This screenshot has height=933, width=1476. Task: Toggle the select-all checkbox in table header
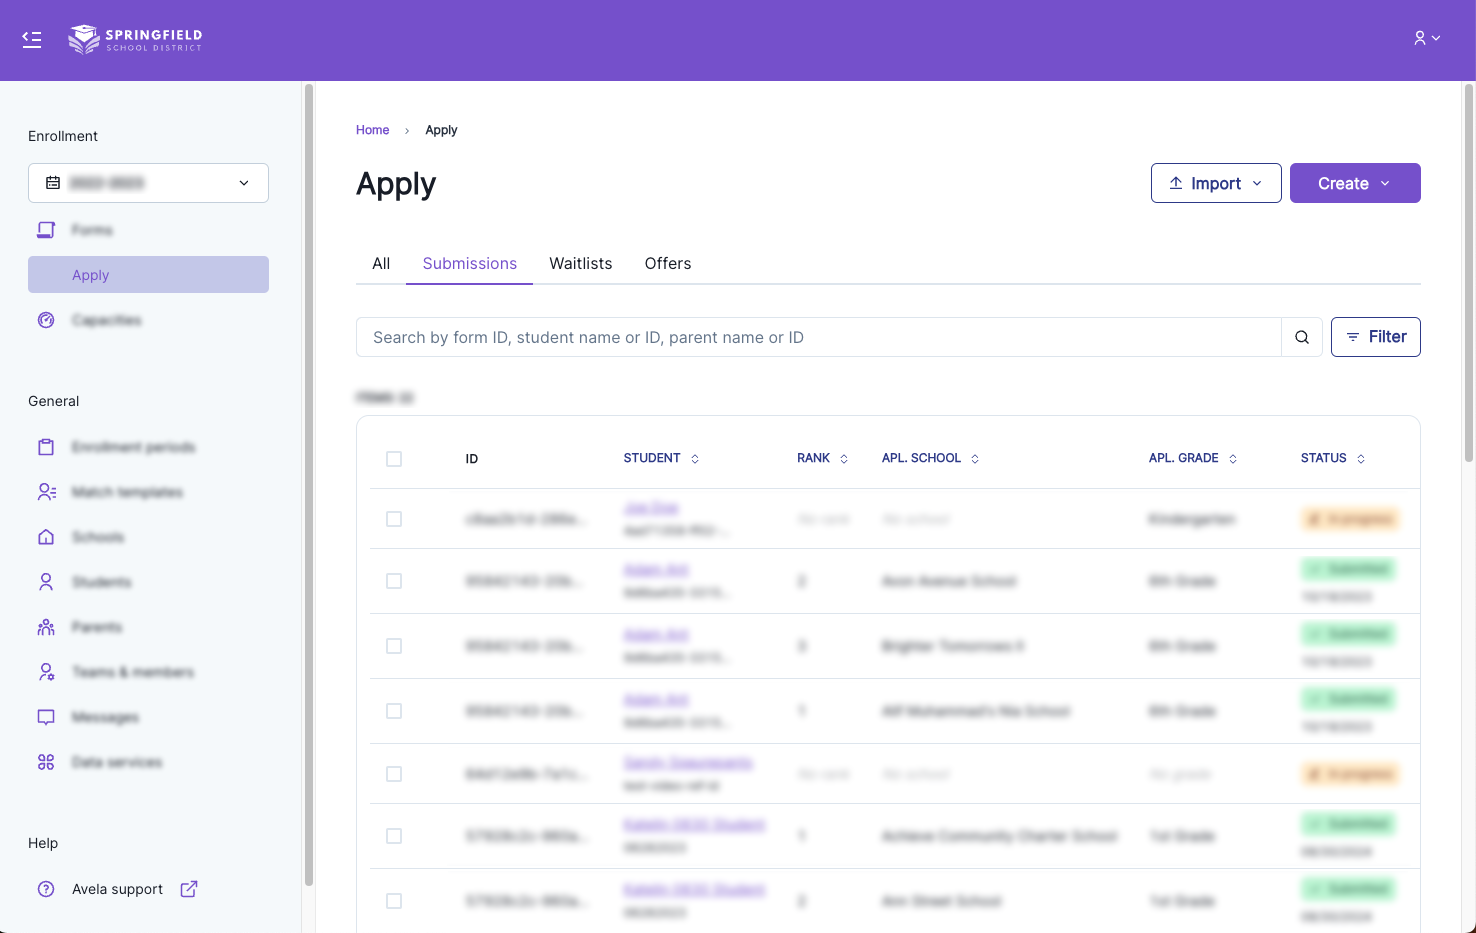coord(394,459)
